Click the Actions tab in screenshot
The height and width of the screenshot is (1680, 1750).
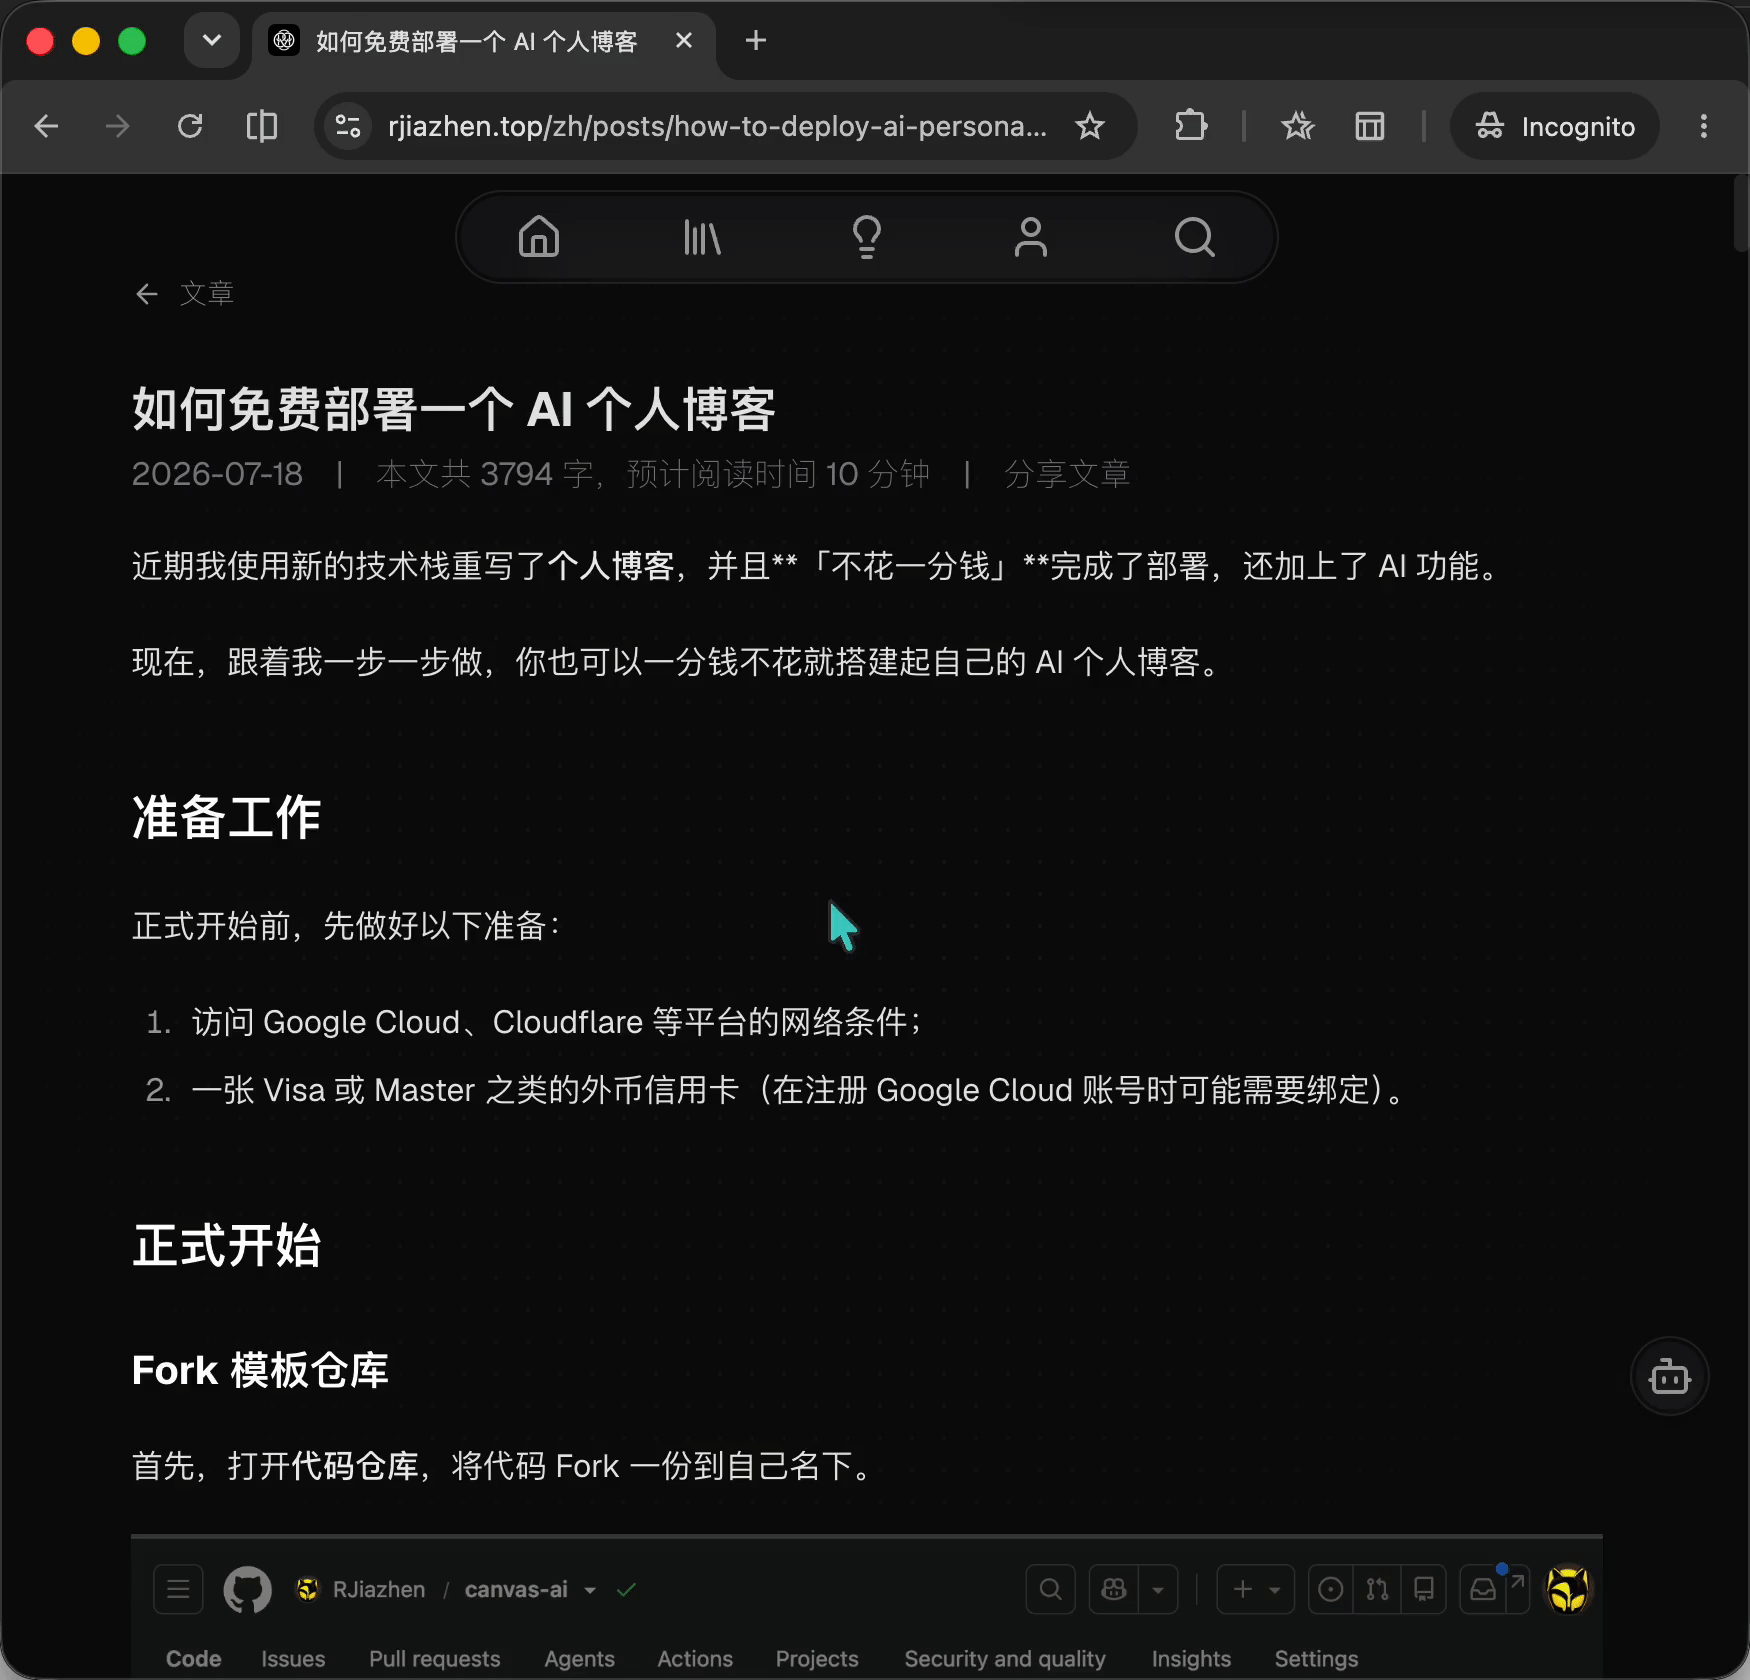pos(695,1658)
